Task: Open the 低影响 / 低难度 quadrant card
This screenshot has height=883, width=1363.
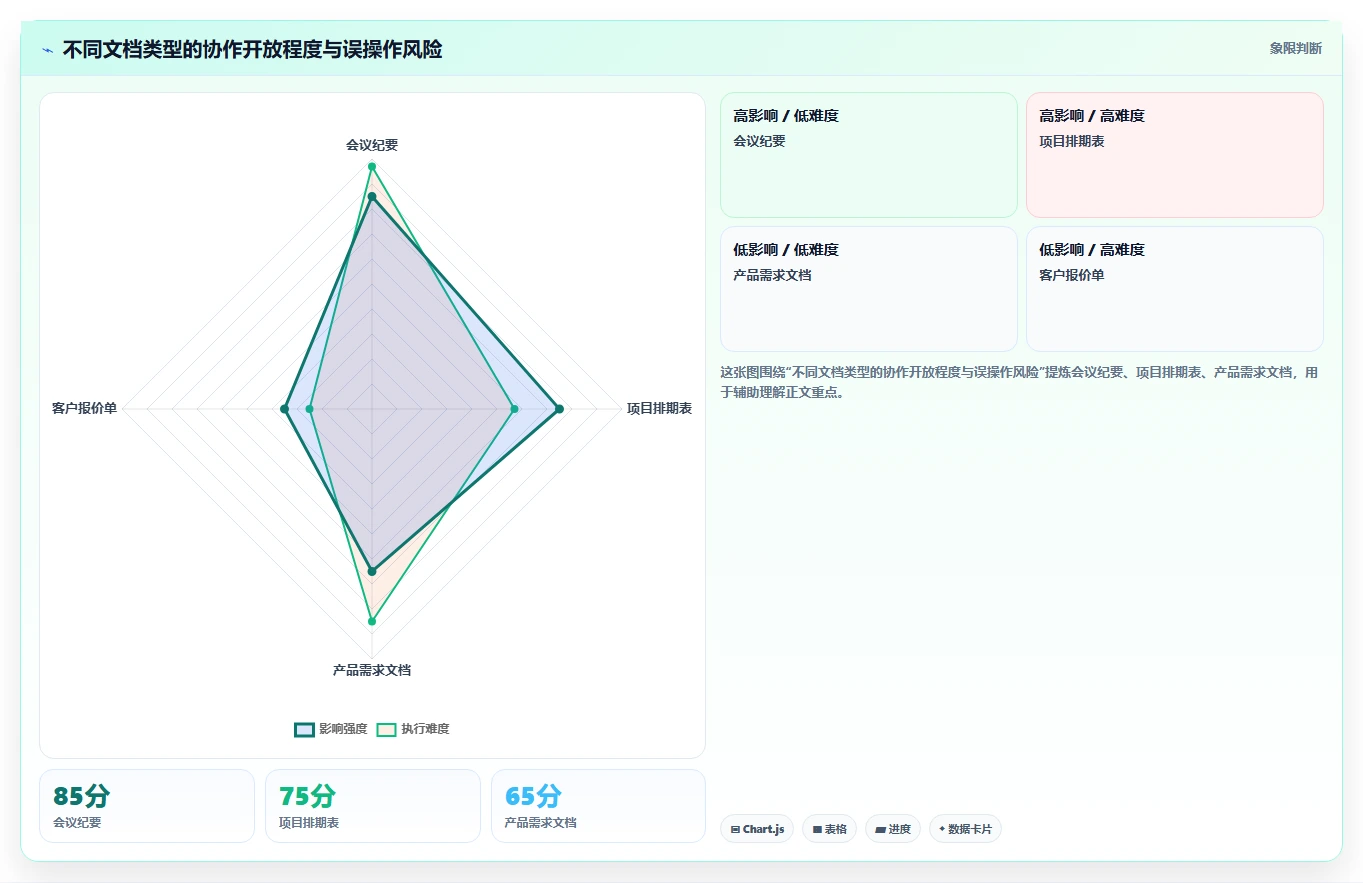Action: tap(869, 289)
